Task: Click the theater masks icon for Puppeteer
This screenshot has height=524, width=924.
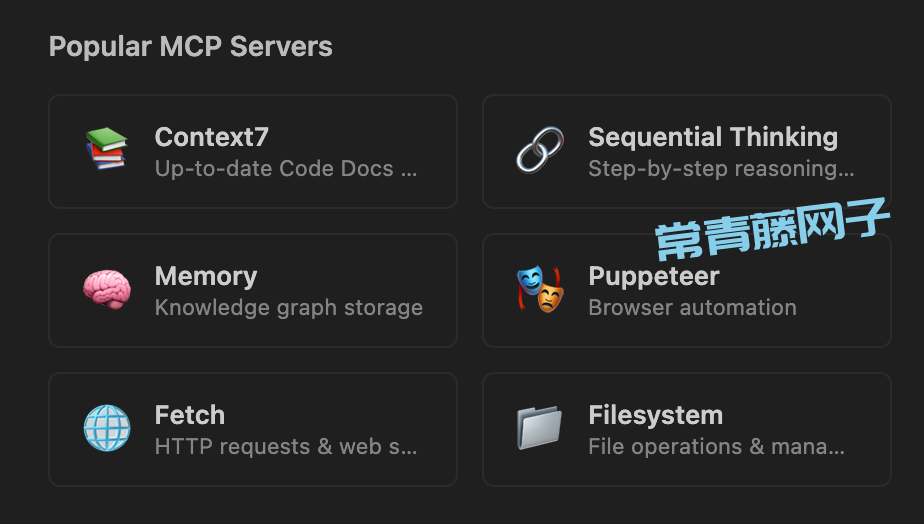Action: click(540, 289)
